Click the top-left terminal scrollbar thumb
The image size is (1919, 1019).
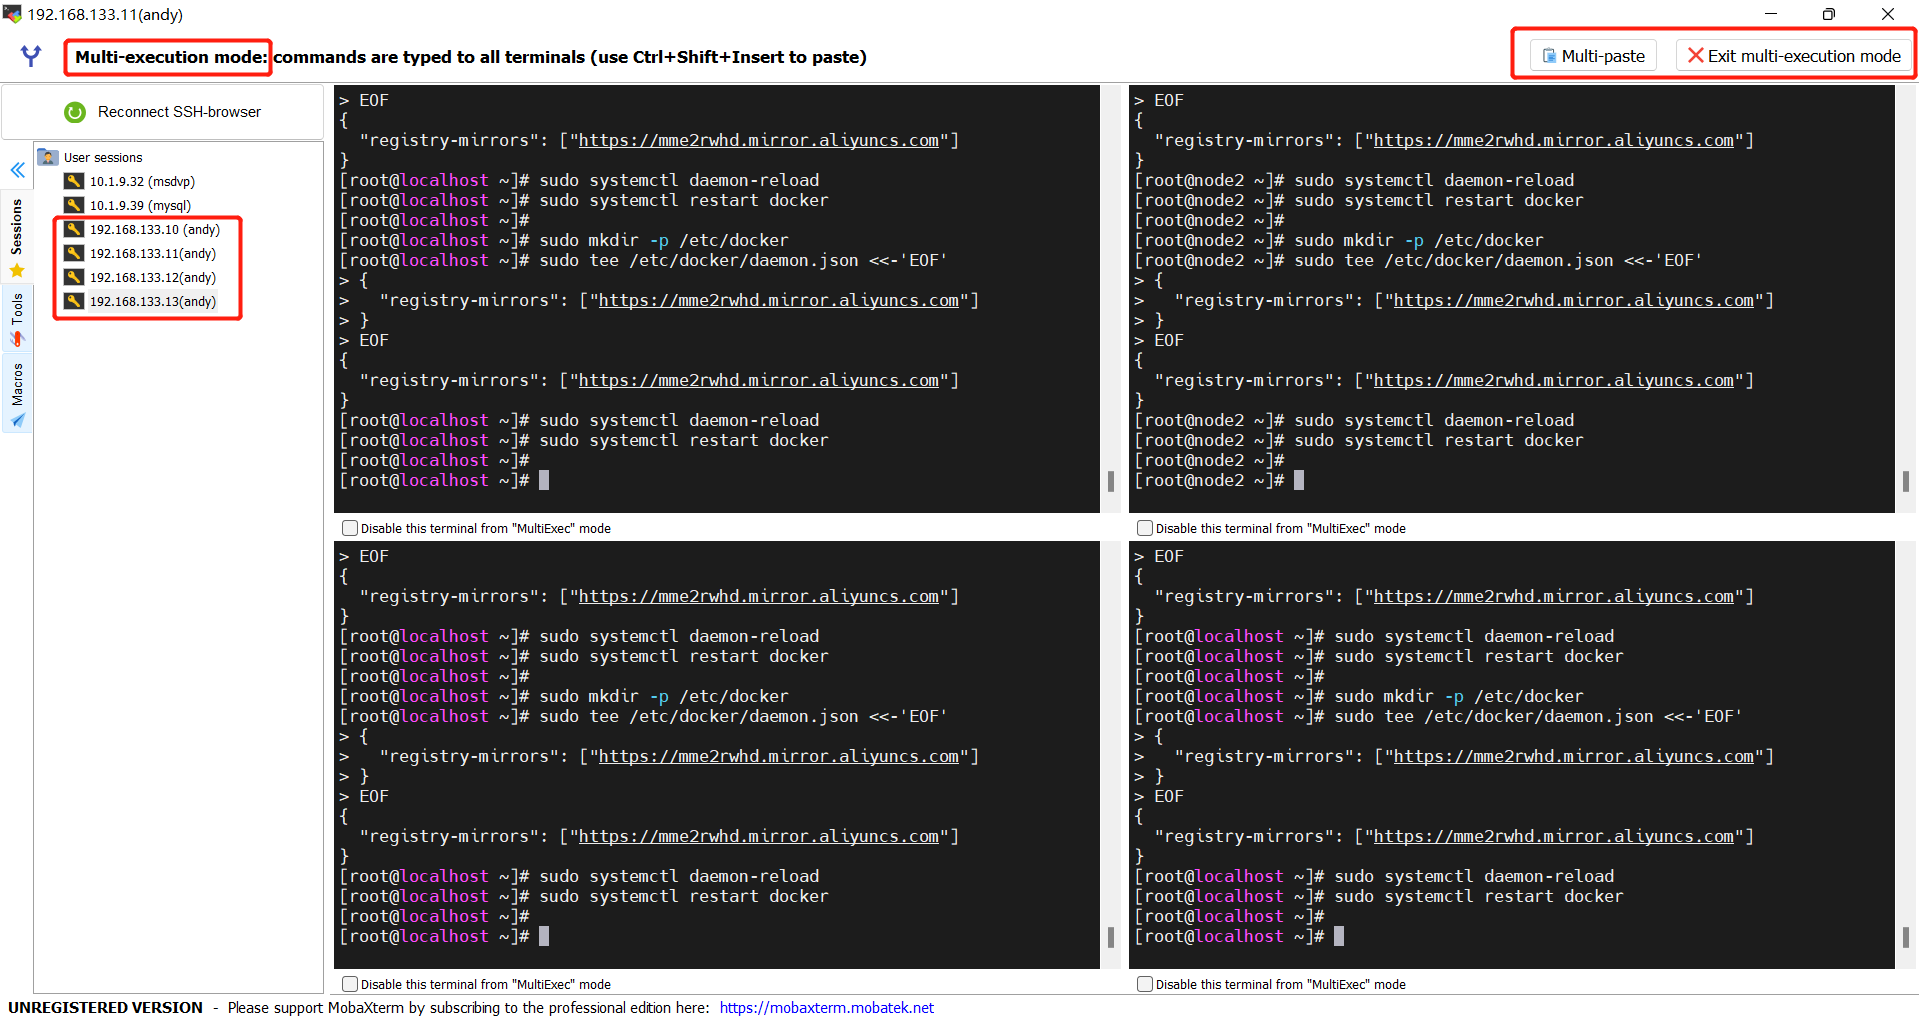coord(1110,481)
